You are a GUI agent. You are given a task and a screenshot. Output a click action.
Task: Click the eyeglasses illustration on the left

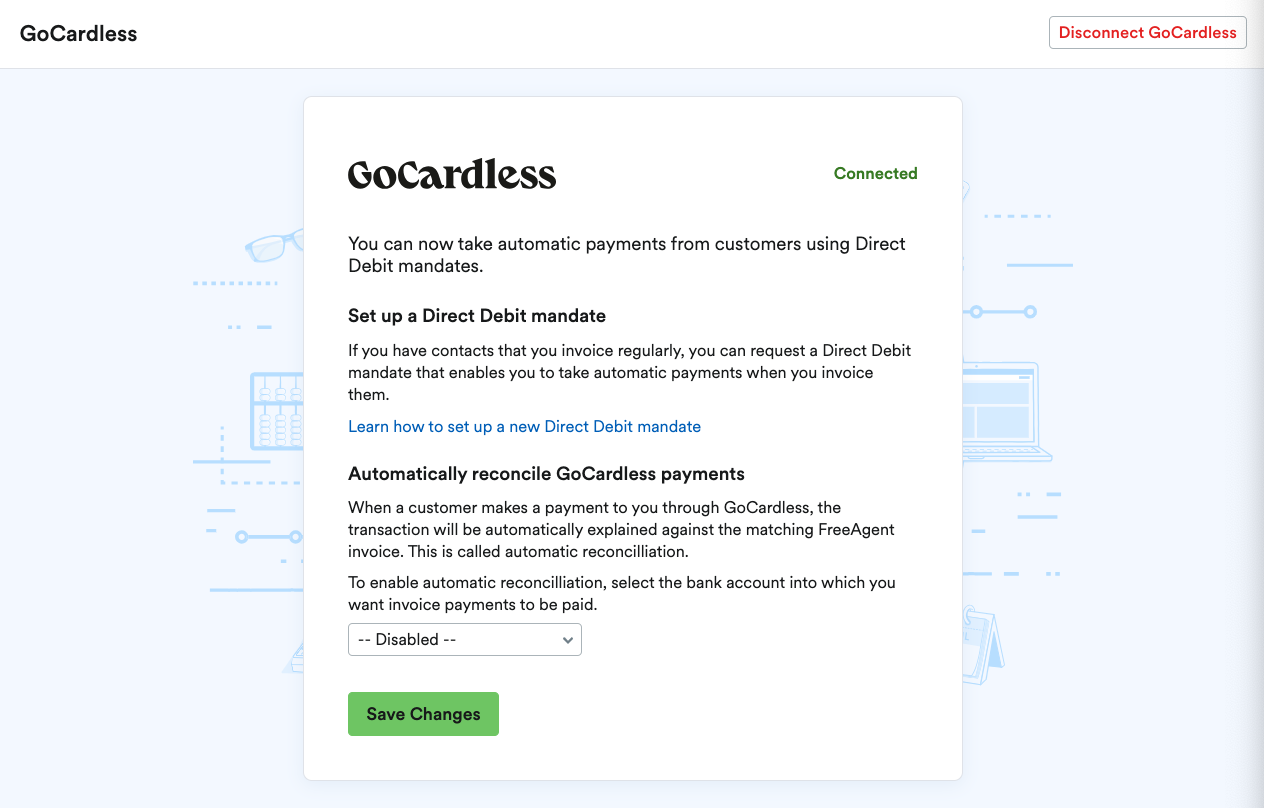click(270, 245)
